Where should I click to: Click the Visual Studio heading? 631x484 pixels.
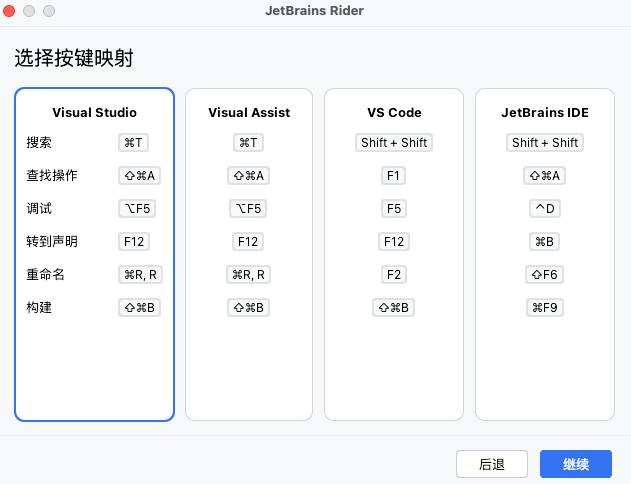tap(95, 112)
